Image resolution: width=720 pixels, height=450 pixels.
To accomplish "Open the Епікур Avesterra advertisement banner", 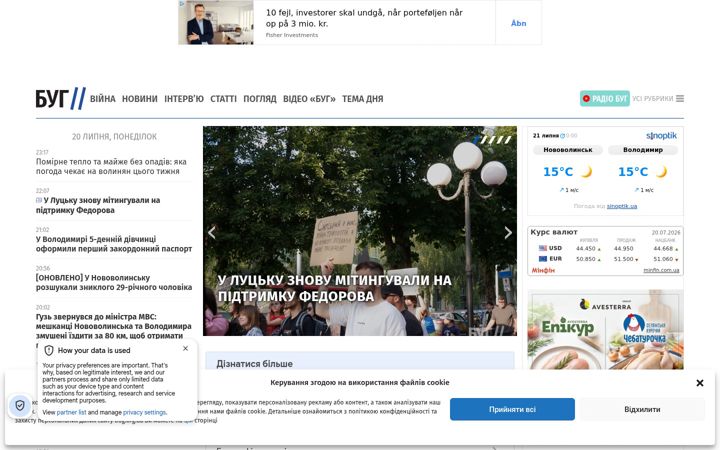I will (x=606, y=330).
